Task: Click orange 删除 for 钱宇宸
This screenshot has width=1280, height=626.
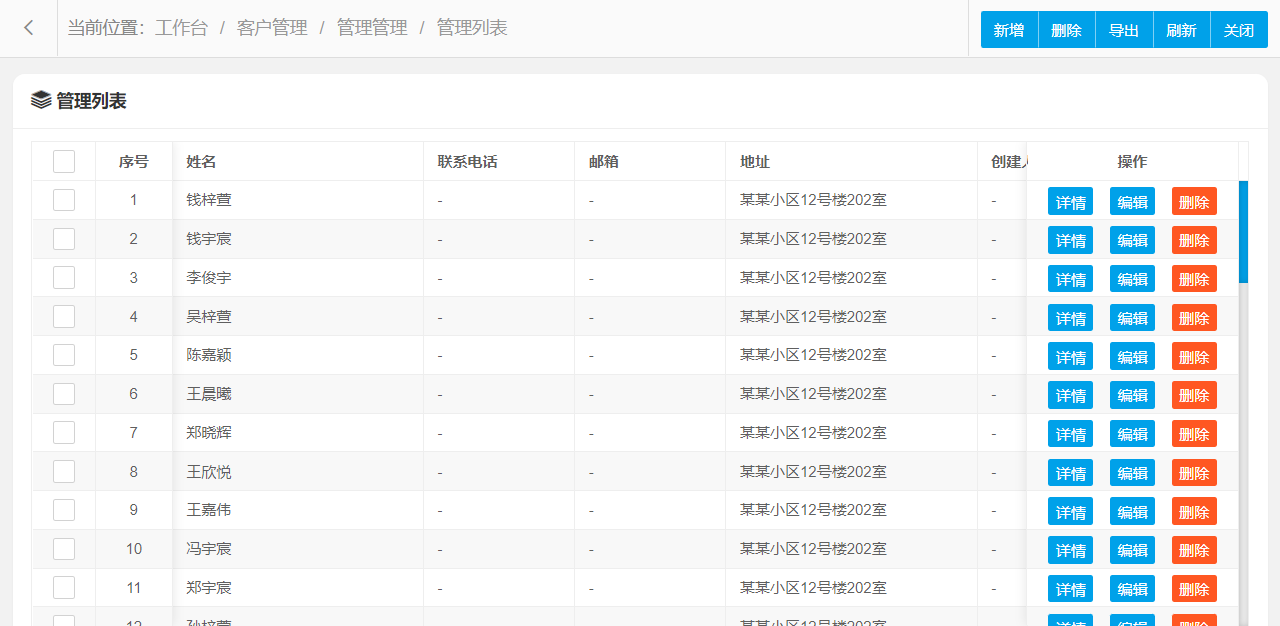Action: [x=1194, y=240]
